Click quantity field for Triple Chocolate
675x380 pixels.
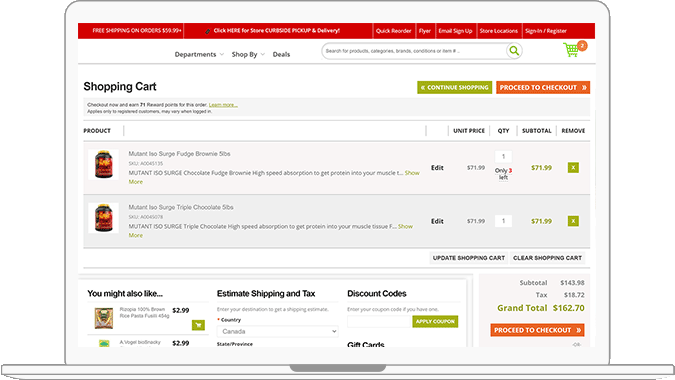pyautogui.click(x=503, y=221)
